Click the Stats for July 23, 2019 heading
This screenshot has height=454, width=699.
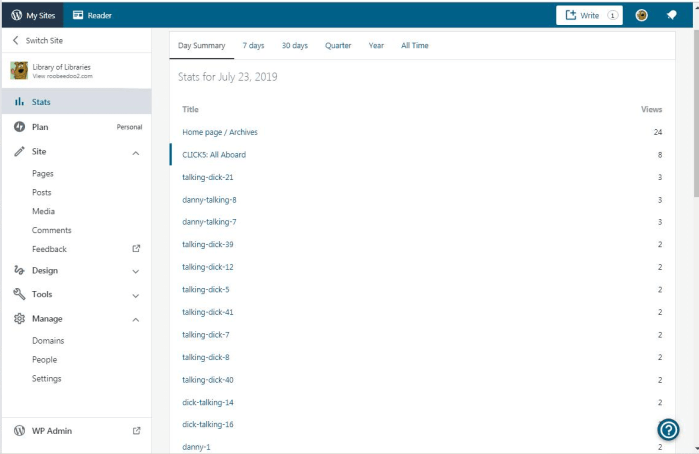(227, 77)
